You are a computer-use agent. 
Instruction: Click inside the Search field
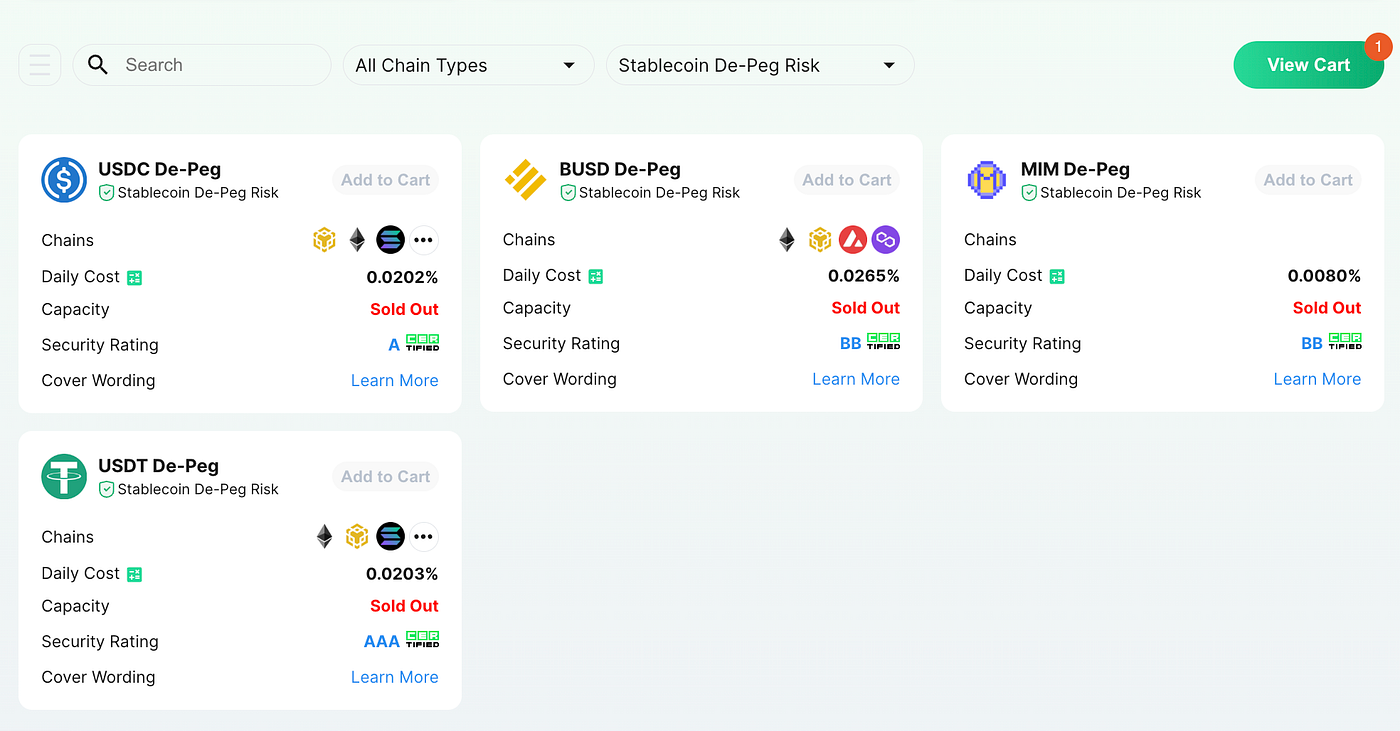[202, 65]
